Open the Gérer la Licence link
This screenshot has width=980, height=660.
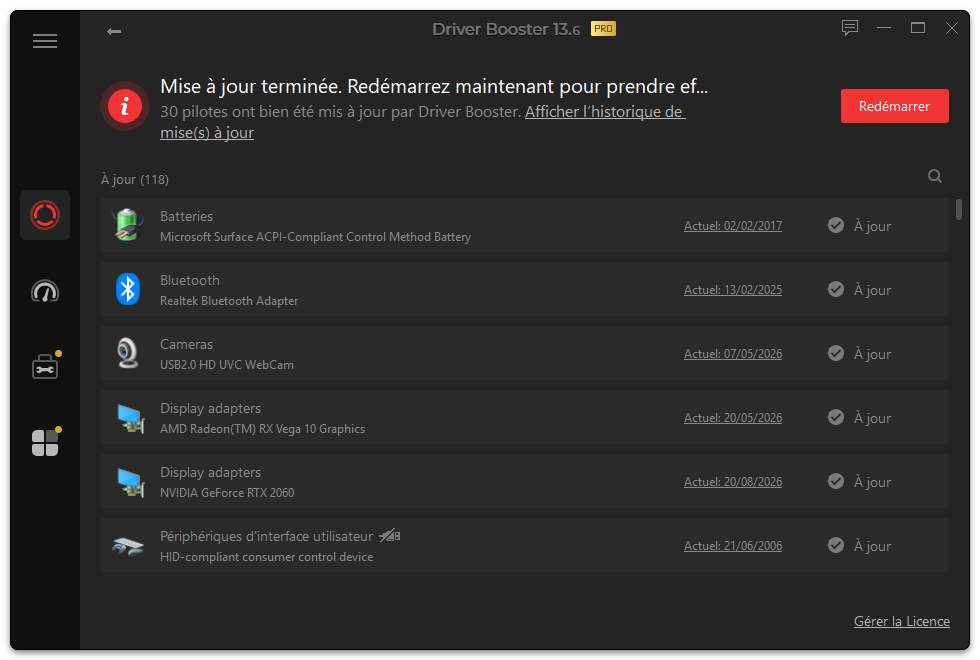pyautogui.click(x=902, y=621)
